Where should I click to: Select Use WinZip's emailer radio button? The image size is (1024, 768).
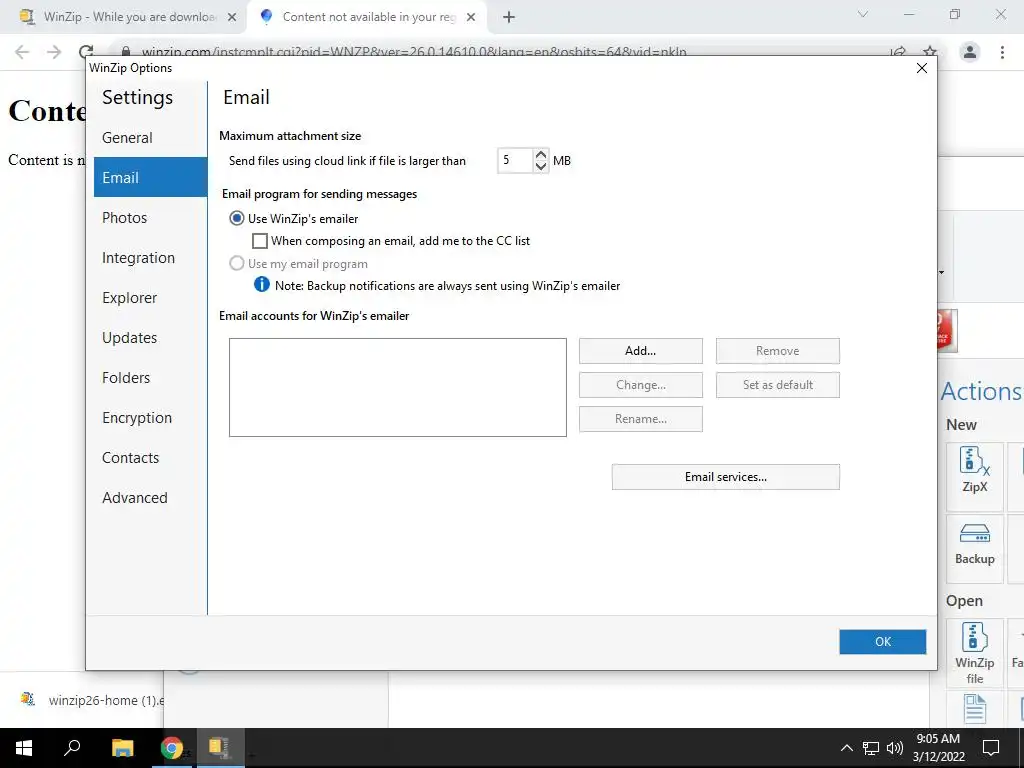tap(236, 218)
